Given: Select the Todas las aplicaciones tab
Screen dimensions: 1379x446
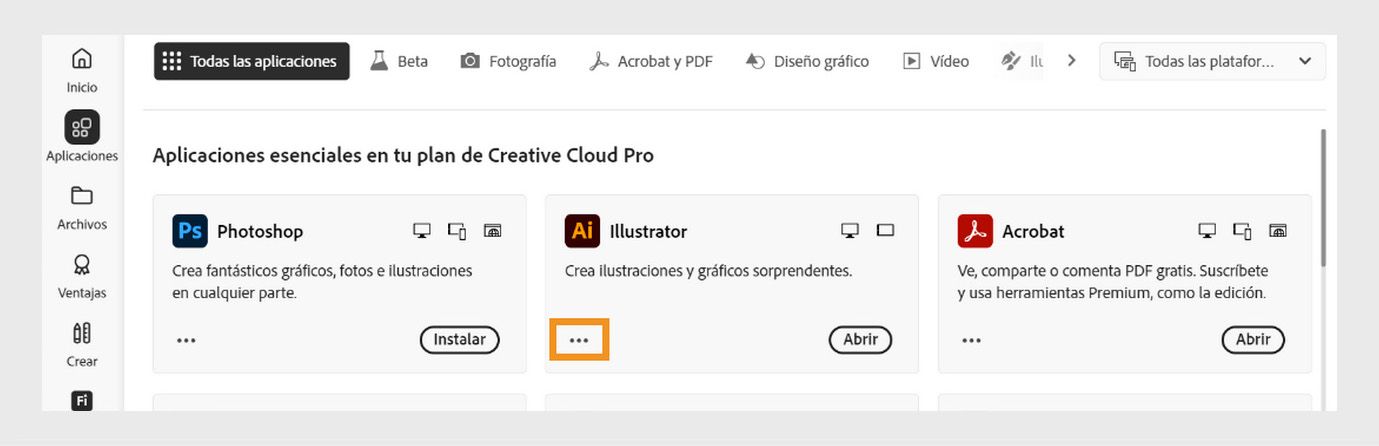Looking at the screenshot, I should click(x=252, y=61).
